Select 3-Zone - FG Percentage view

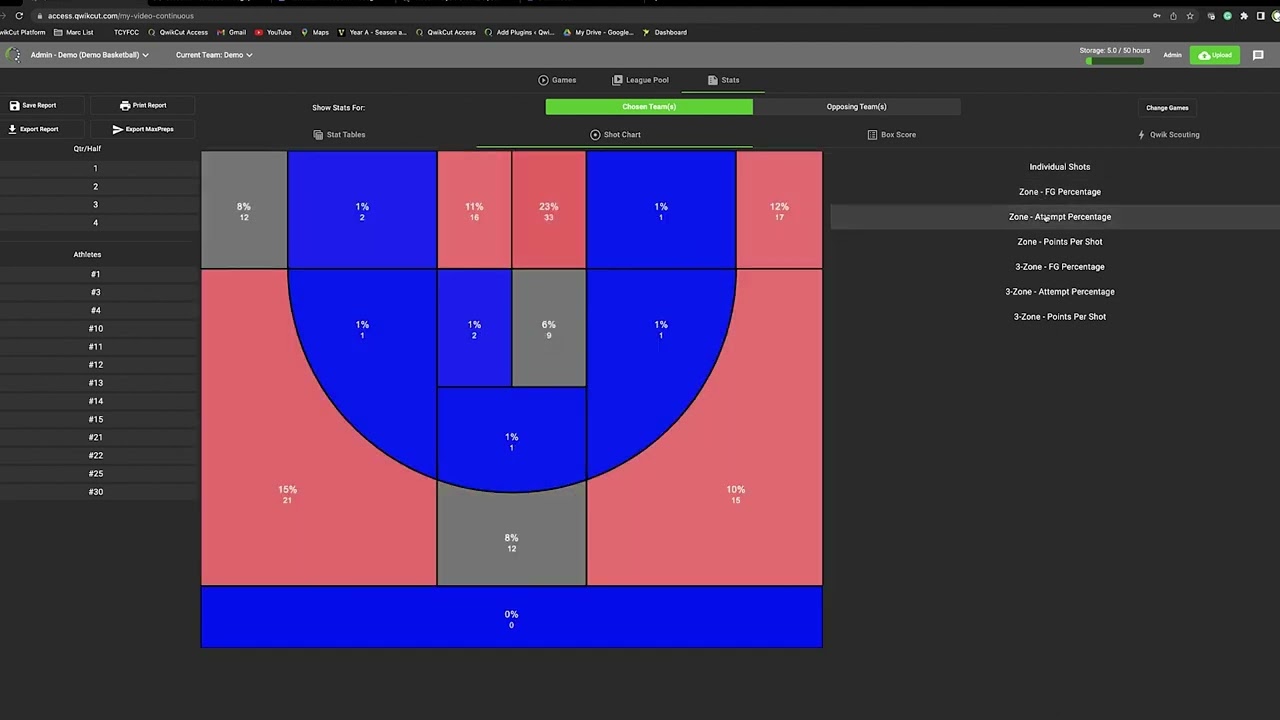tap(1060, 267)
